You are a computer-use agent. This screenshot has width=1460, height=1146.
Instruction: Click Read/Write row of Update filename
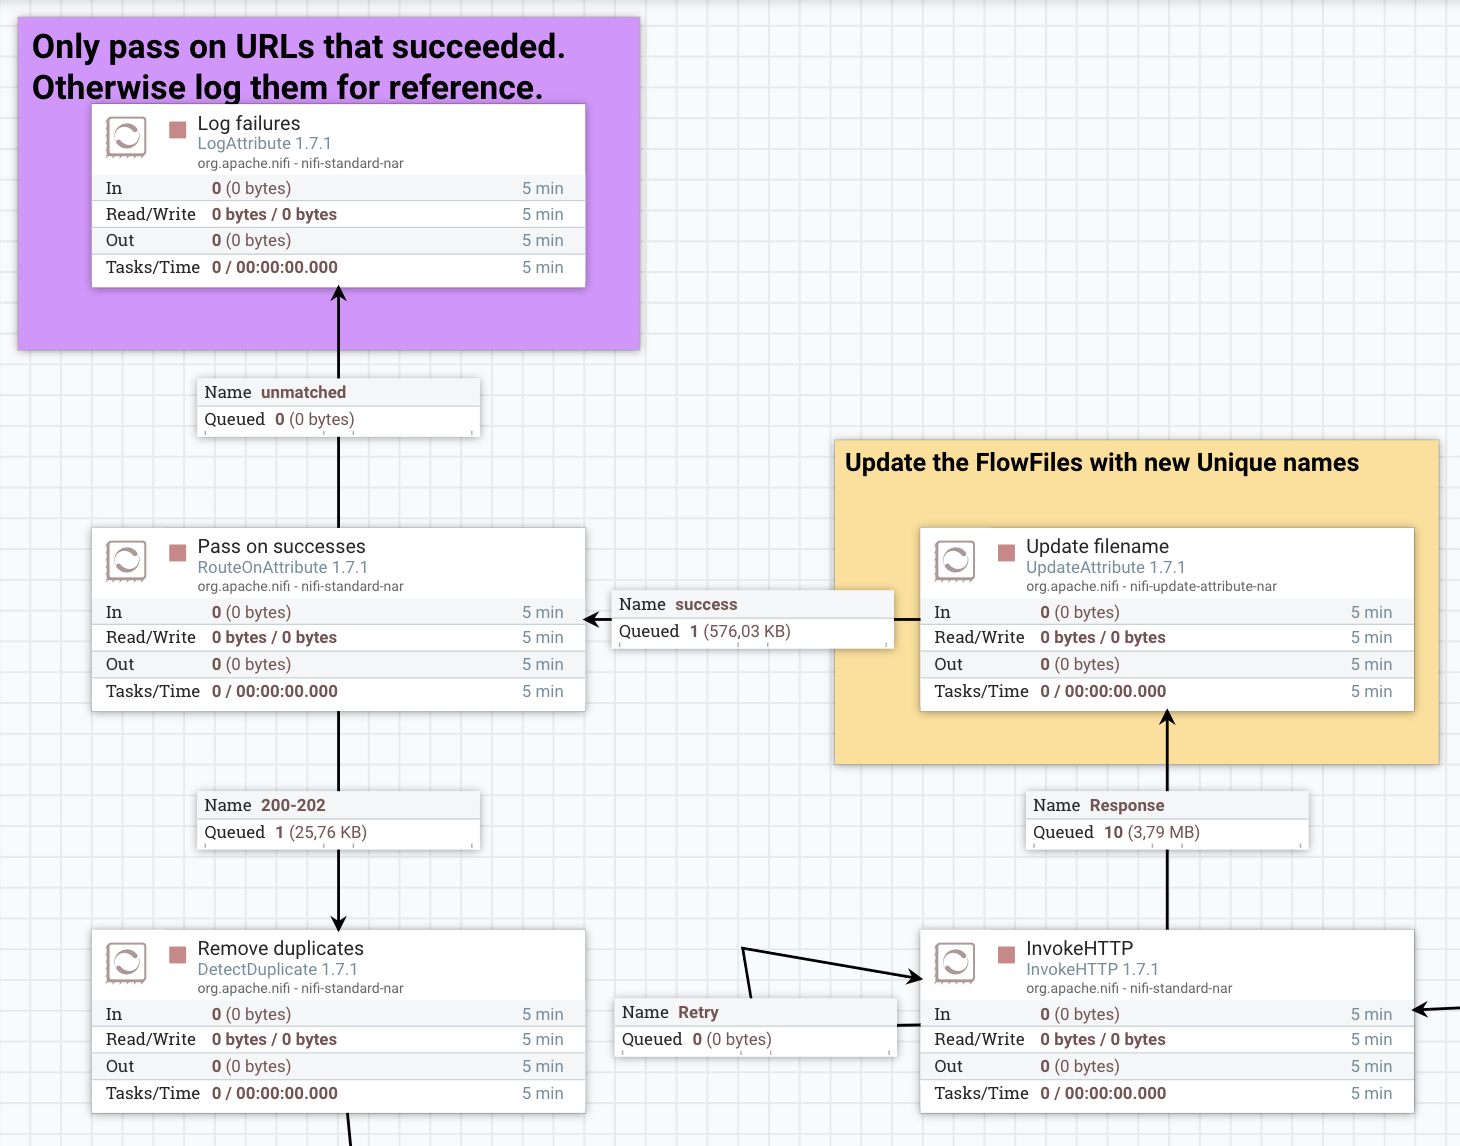click(1167, 637)
